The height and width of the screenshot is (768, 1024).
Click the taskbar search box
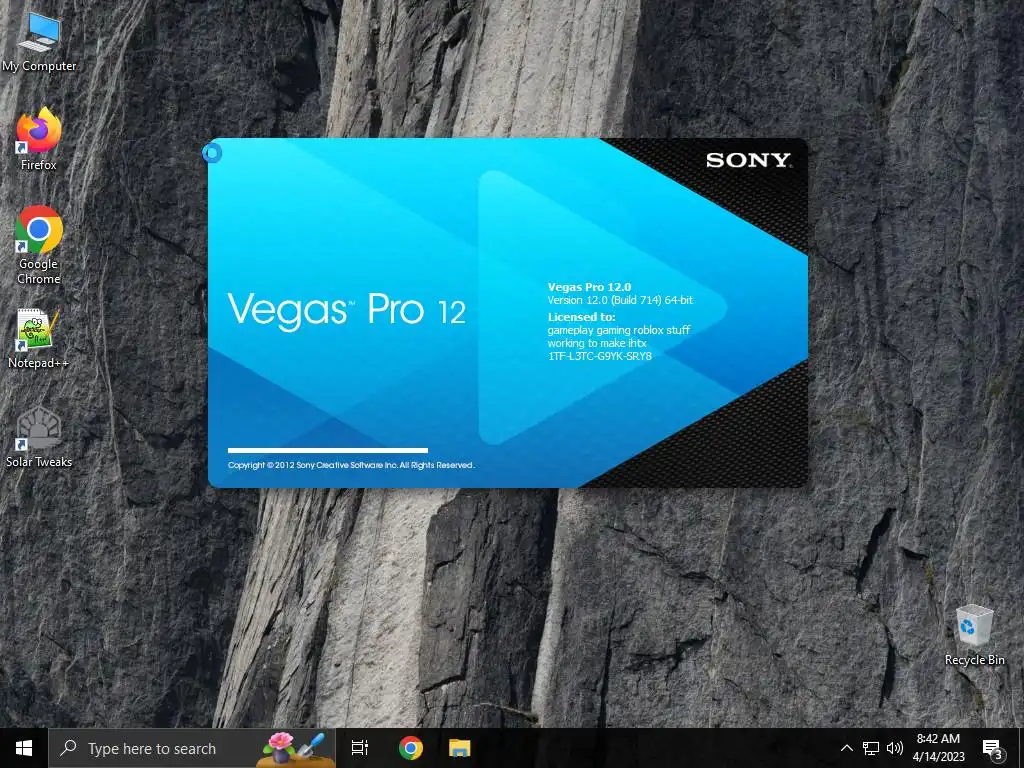[192, 748]
